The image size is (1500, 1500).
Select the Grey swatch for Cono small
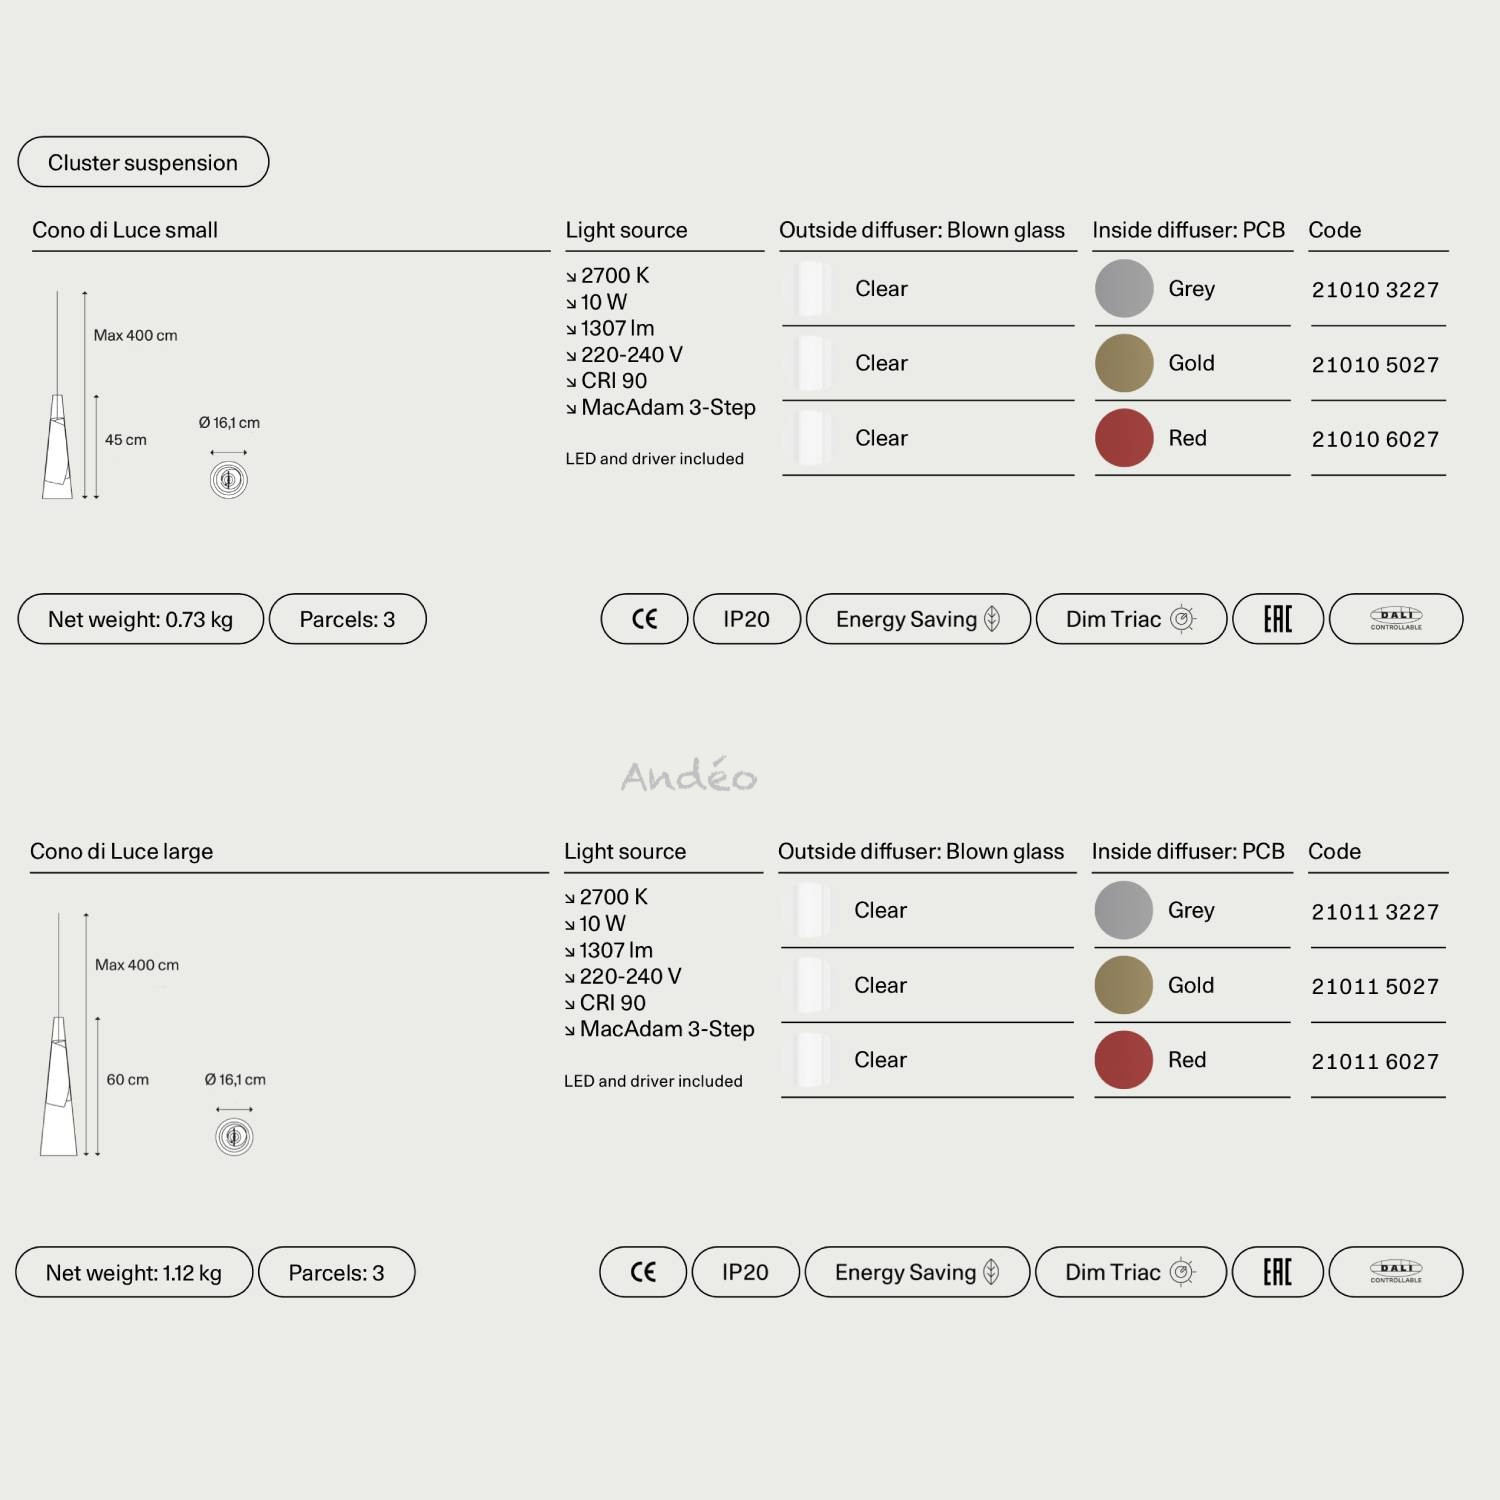pos(1124,289)
